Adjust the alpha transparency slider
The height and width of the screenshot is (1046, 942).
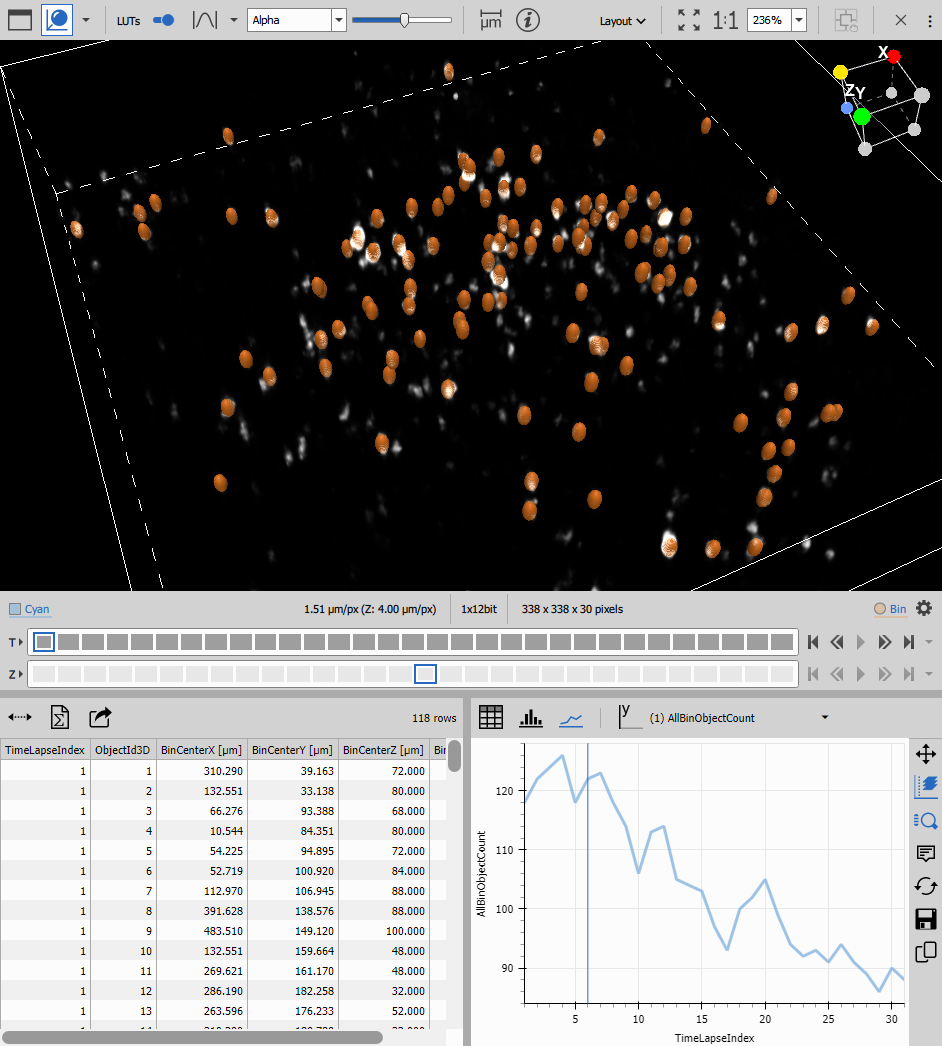coord(405,18)
